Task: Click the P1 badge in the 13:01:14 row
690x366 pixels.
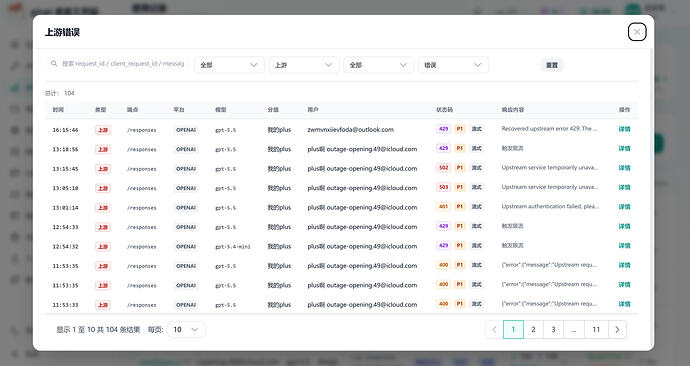Action: coord(459,206)
